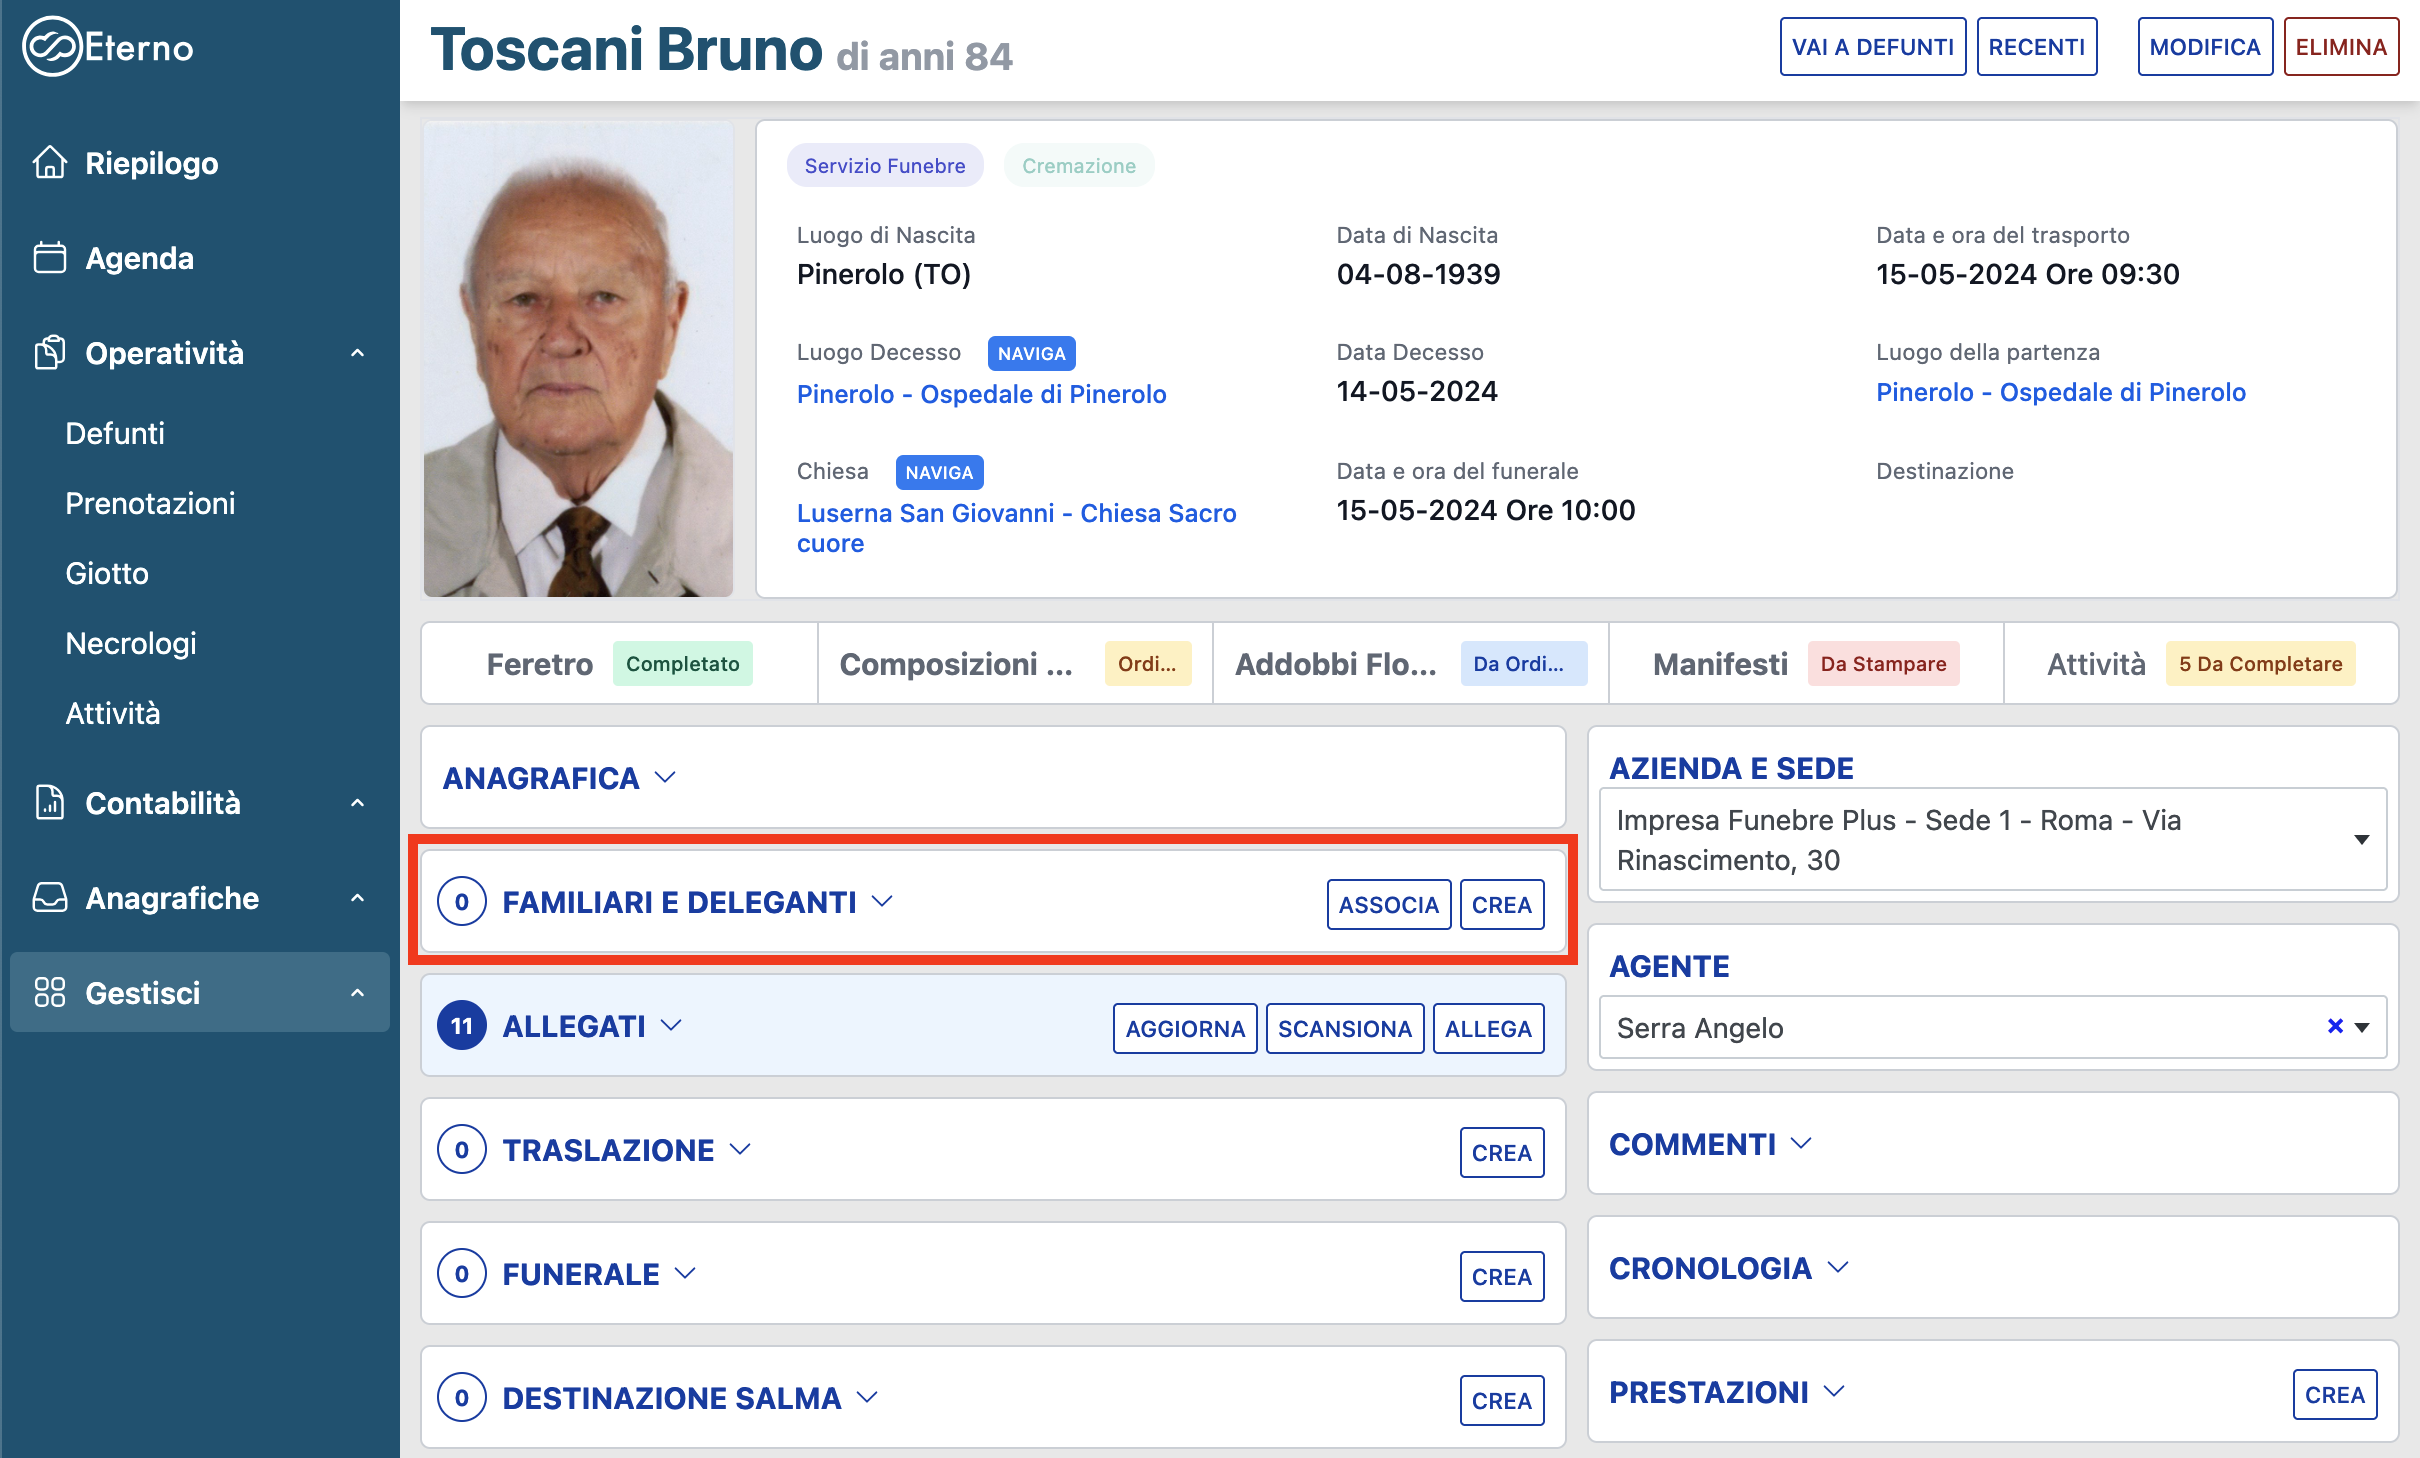Click the Operatività clipboard icon

tap(49, 353)
